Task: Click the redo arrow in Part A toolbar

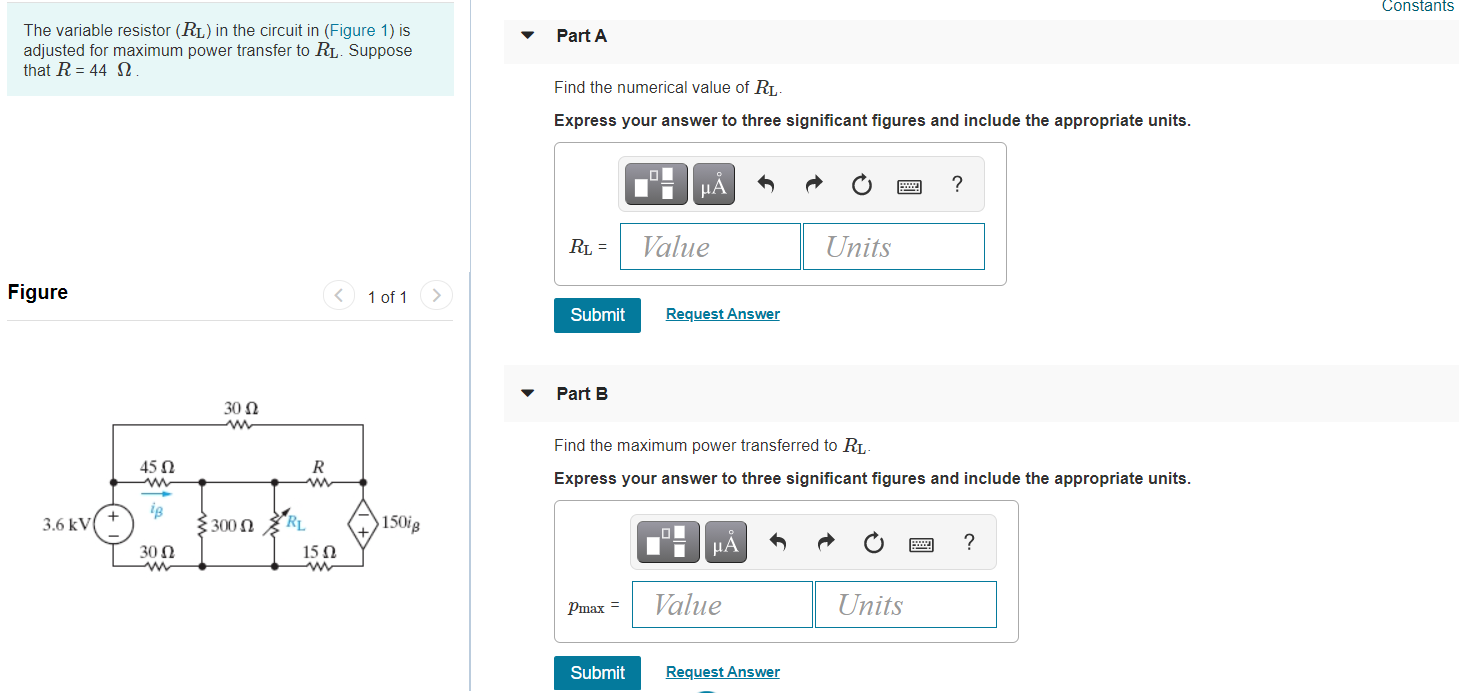Action: (813, 183)
